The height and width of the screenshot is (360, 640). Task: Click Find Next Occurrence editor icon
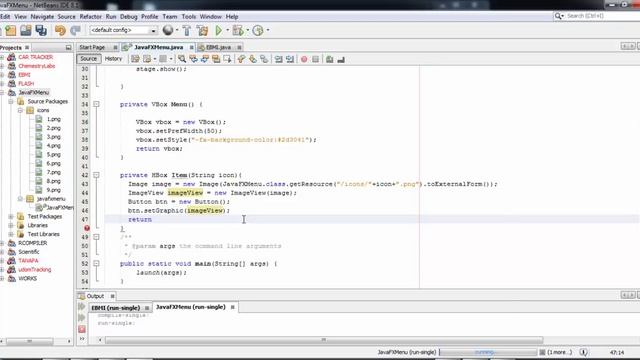coord(204,59)
